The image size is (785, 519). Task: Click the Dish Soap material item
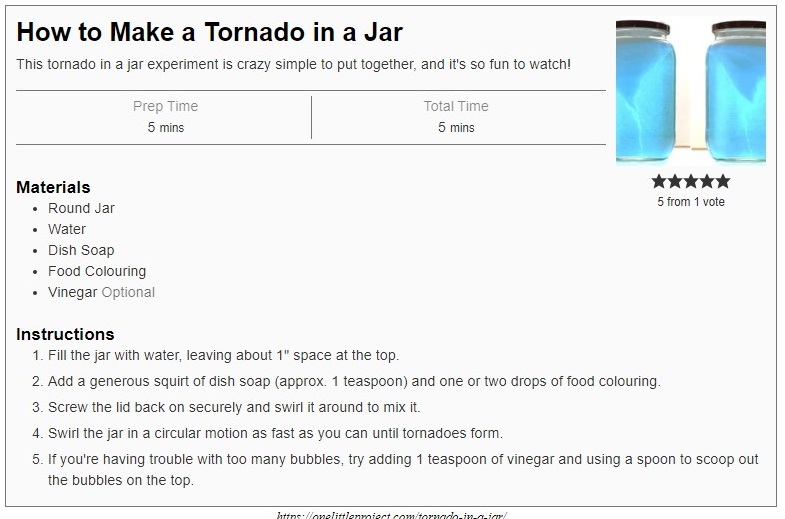81,250
